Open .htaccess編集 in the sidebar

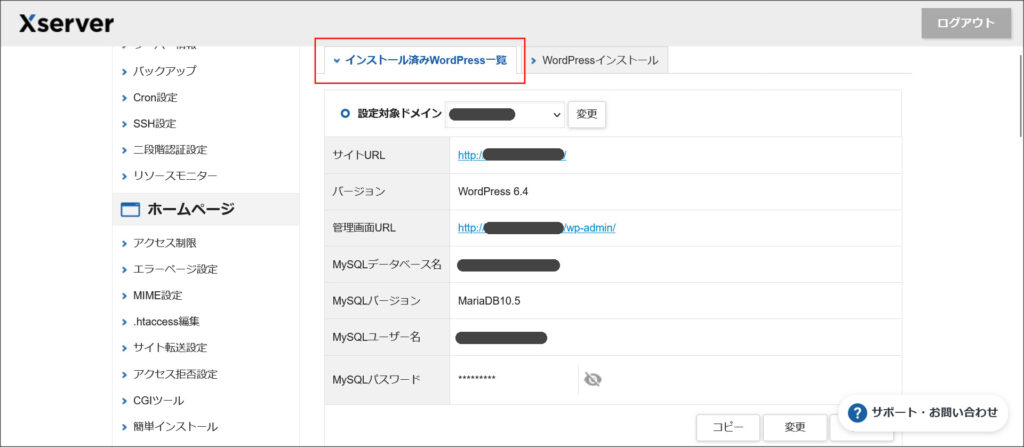click(x=166, y=322)
